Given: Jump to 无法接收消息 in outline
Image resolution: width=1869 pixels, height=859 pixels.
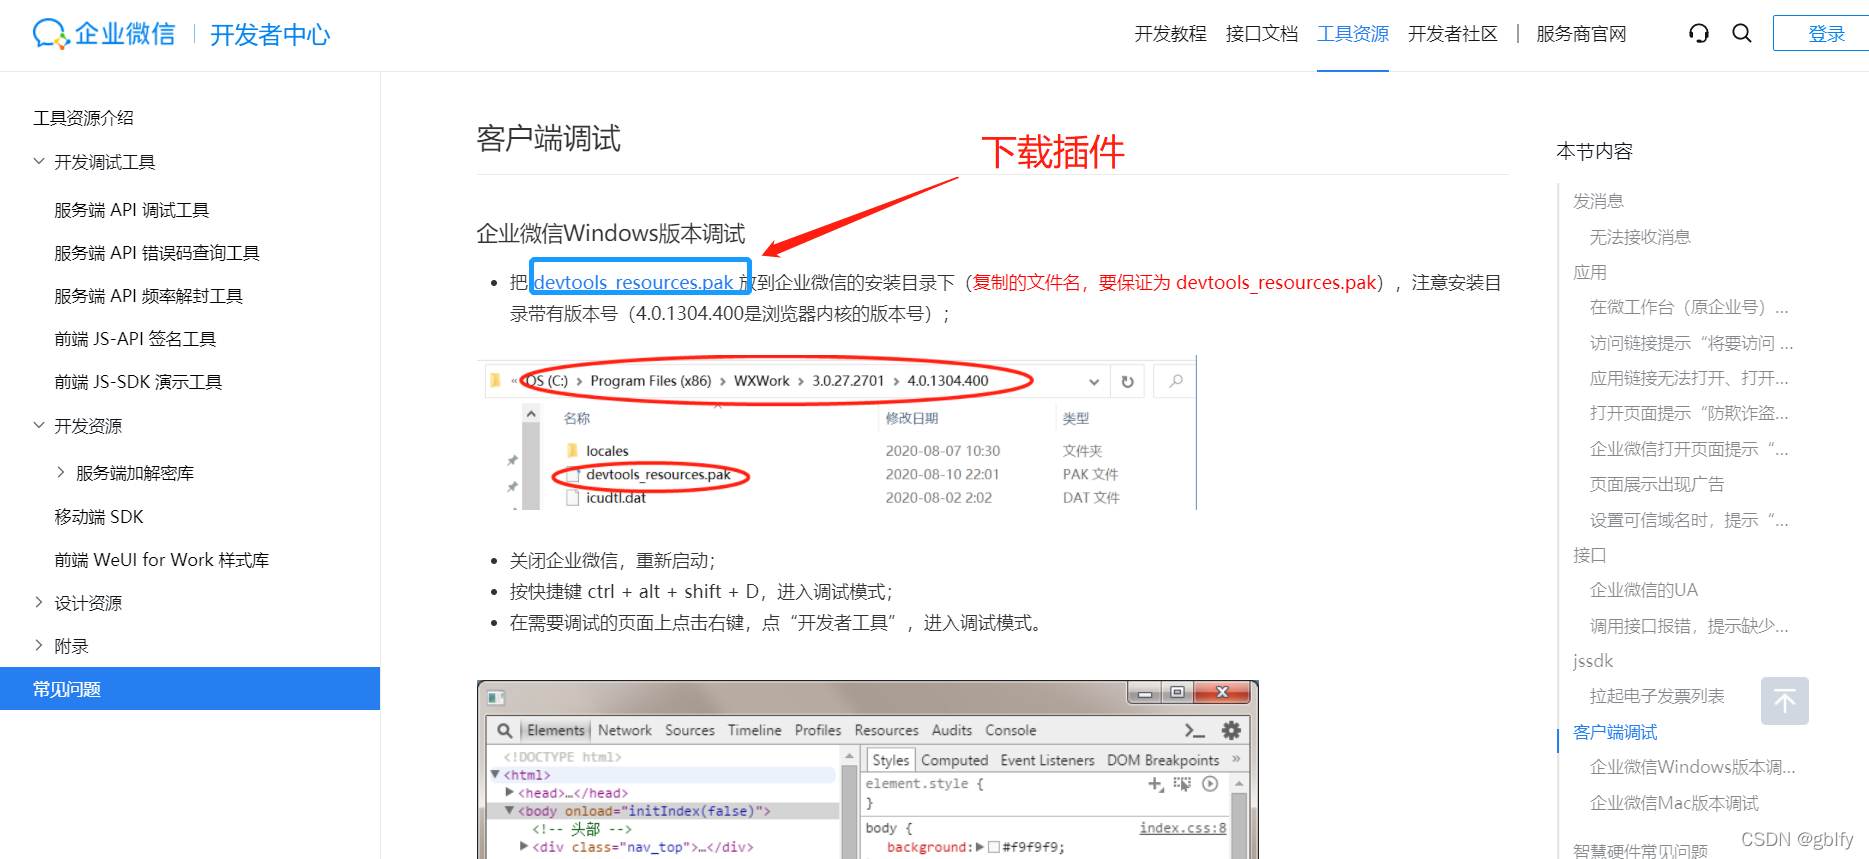Looking at the screenshot, I should 1640,237.
